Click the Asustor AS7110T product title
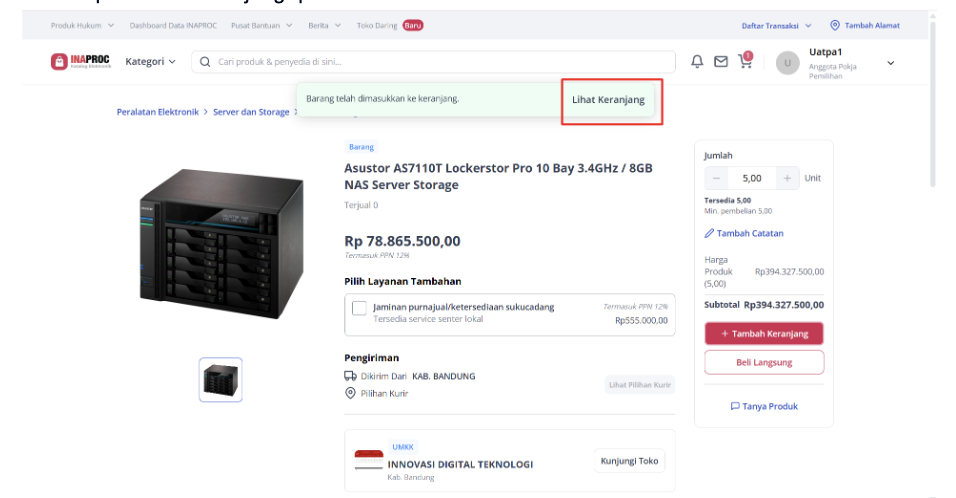956x498 pixels. [498, 176]
